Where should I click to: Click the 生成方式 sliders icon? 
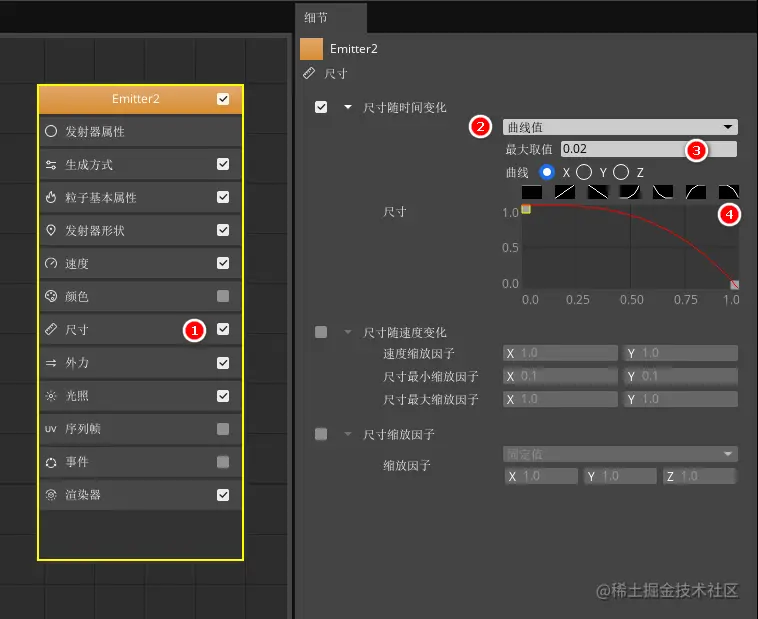pos(51,165)
